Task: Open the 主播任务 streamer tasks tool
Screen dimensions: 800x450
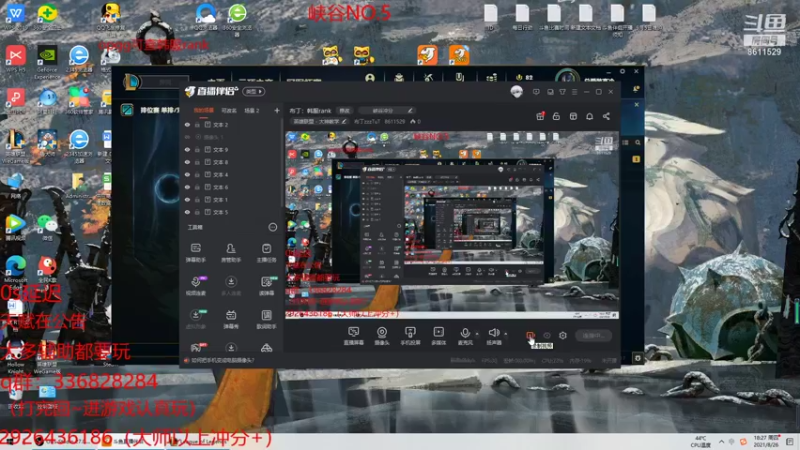Action: coord(266,252)
